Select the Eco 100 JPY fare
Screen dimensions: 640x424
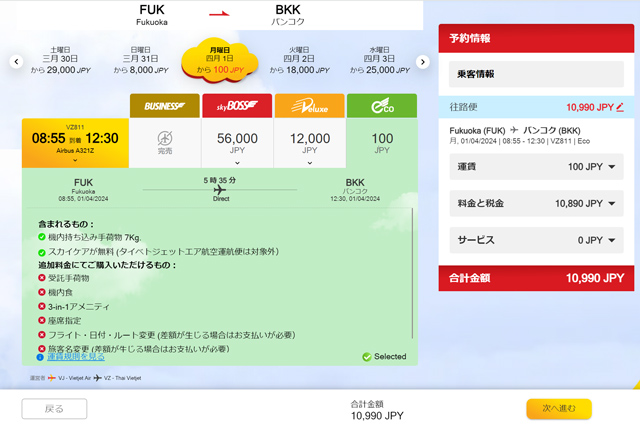[382, 142]
